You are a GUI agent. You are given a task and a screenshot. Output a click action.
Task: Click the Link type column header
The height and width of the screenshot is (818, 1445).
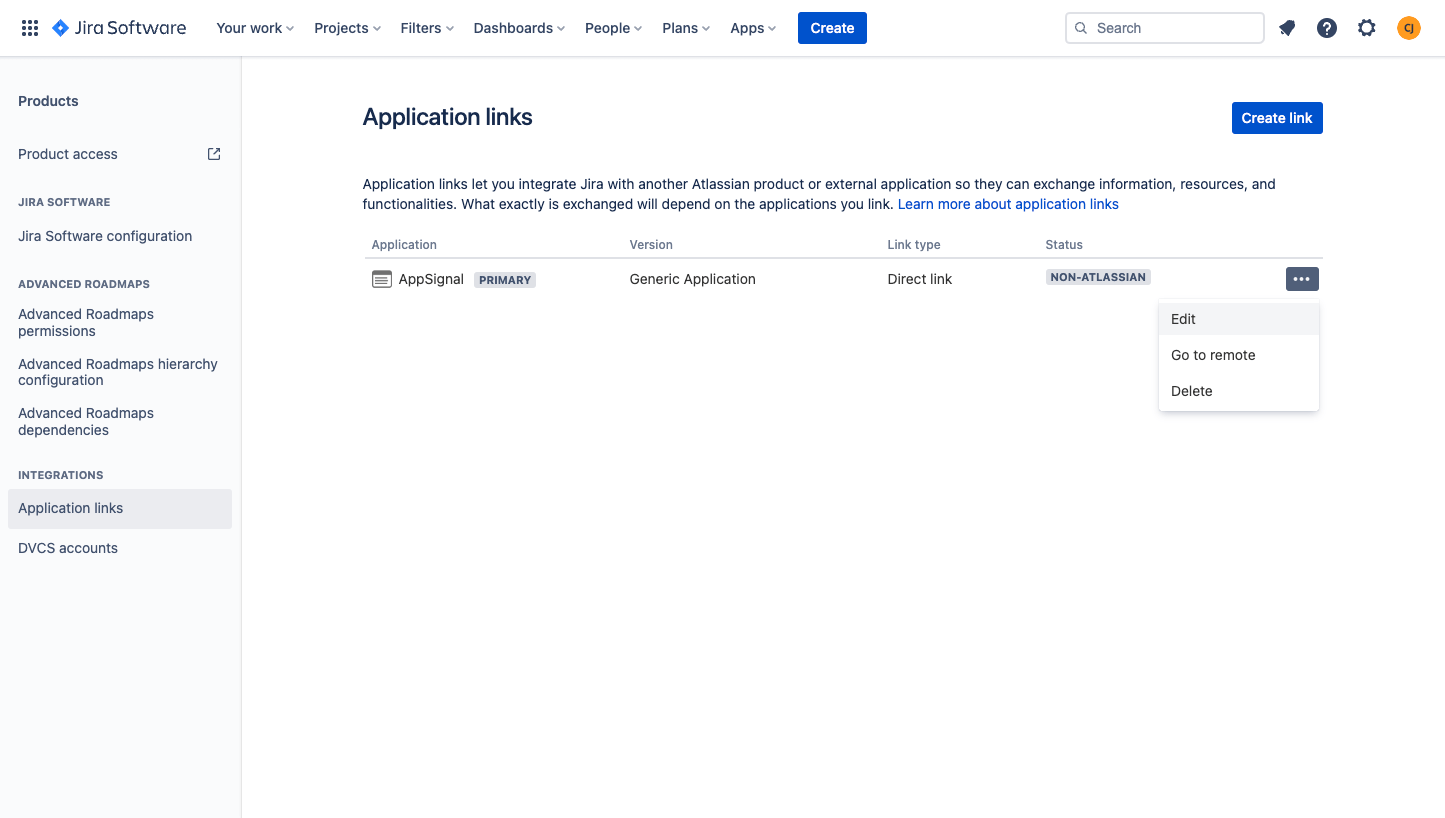tap(914, 244)
